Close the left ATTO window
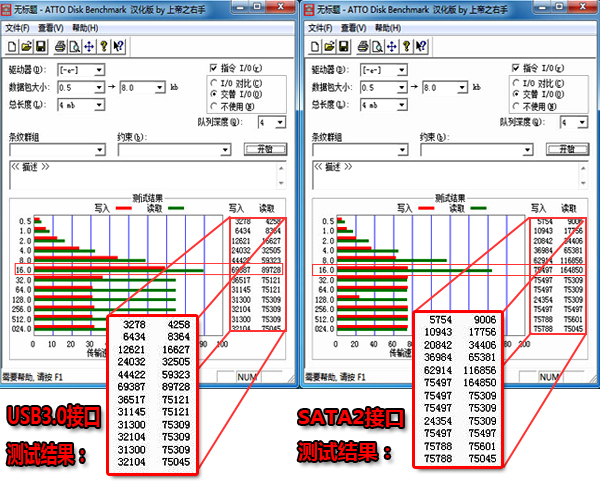 (281, 7)
